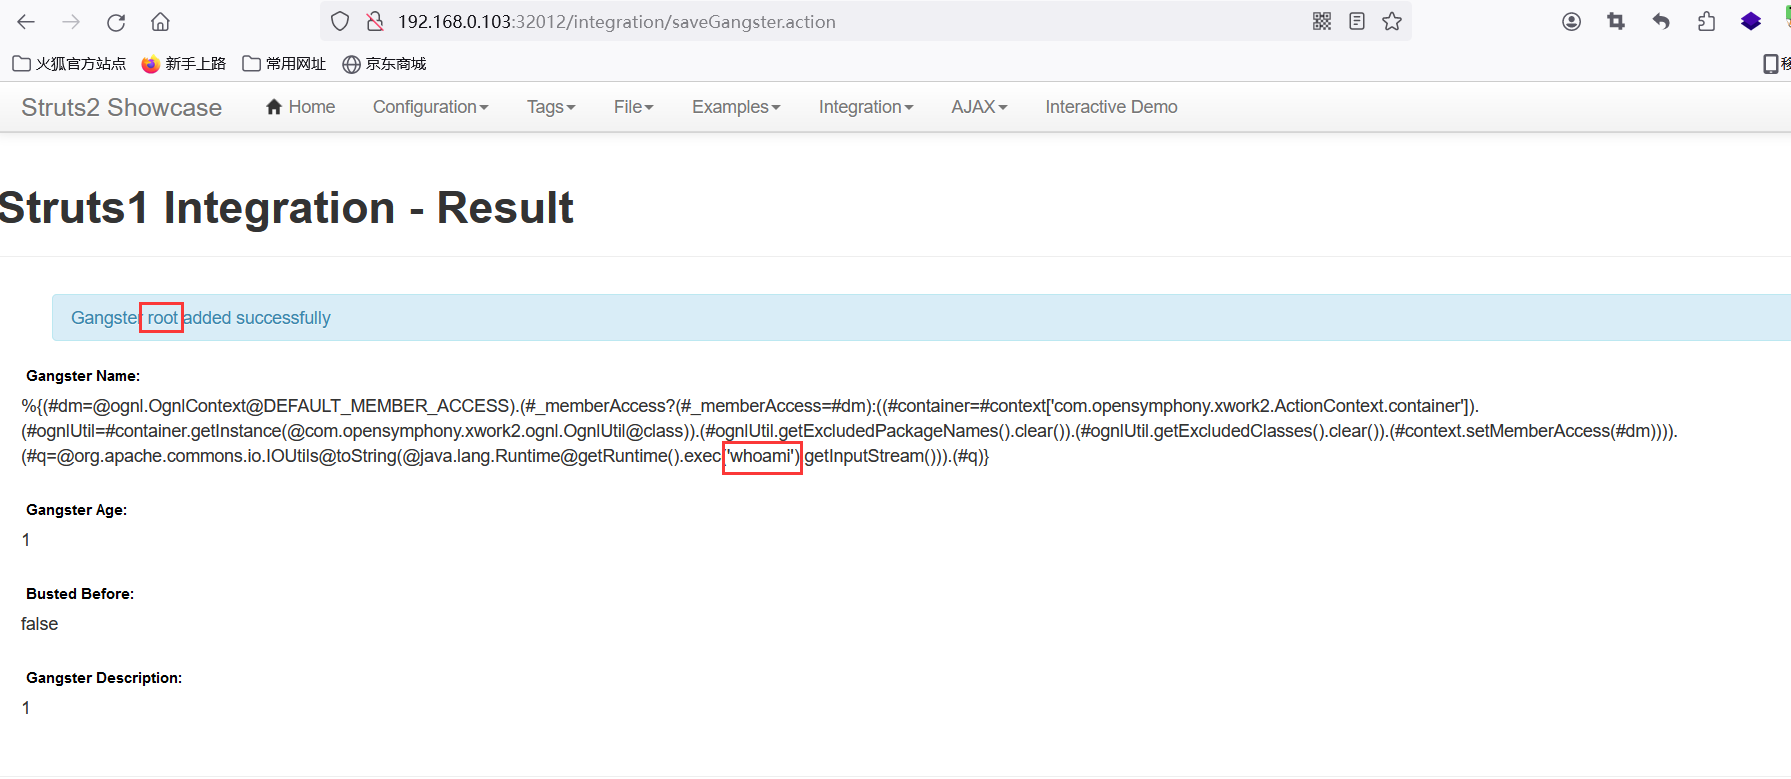Click the Busted Before label
The image size is (1791, 779).
[x=80, y=594]
